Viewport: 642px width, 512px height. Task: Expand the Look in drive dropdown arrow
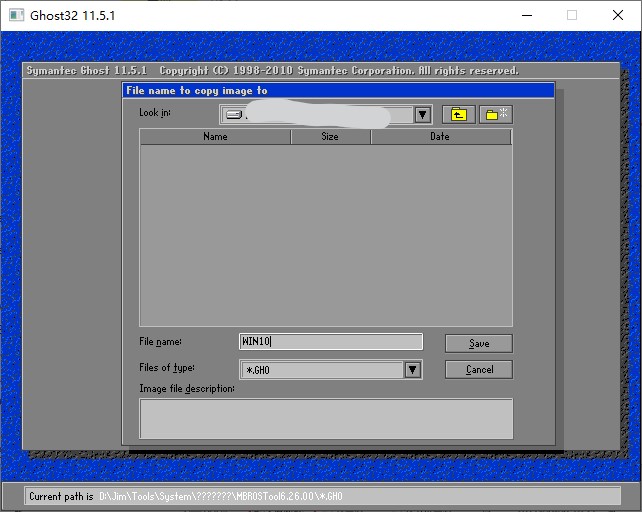422,115
